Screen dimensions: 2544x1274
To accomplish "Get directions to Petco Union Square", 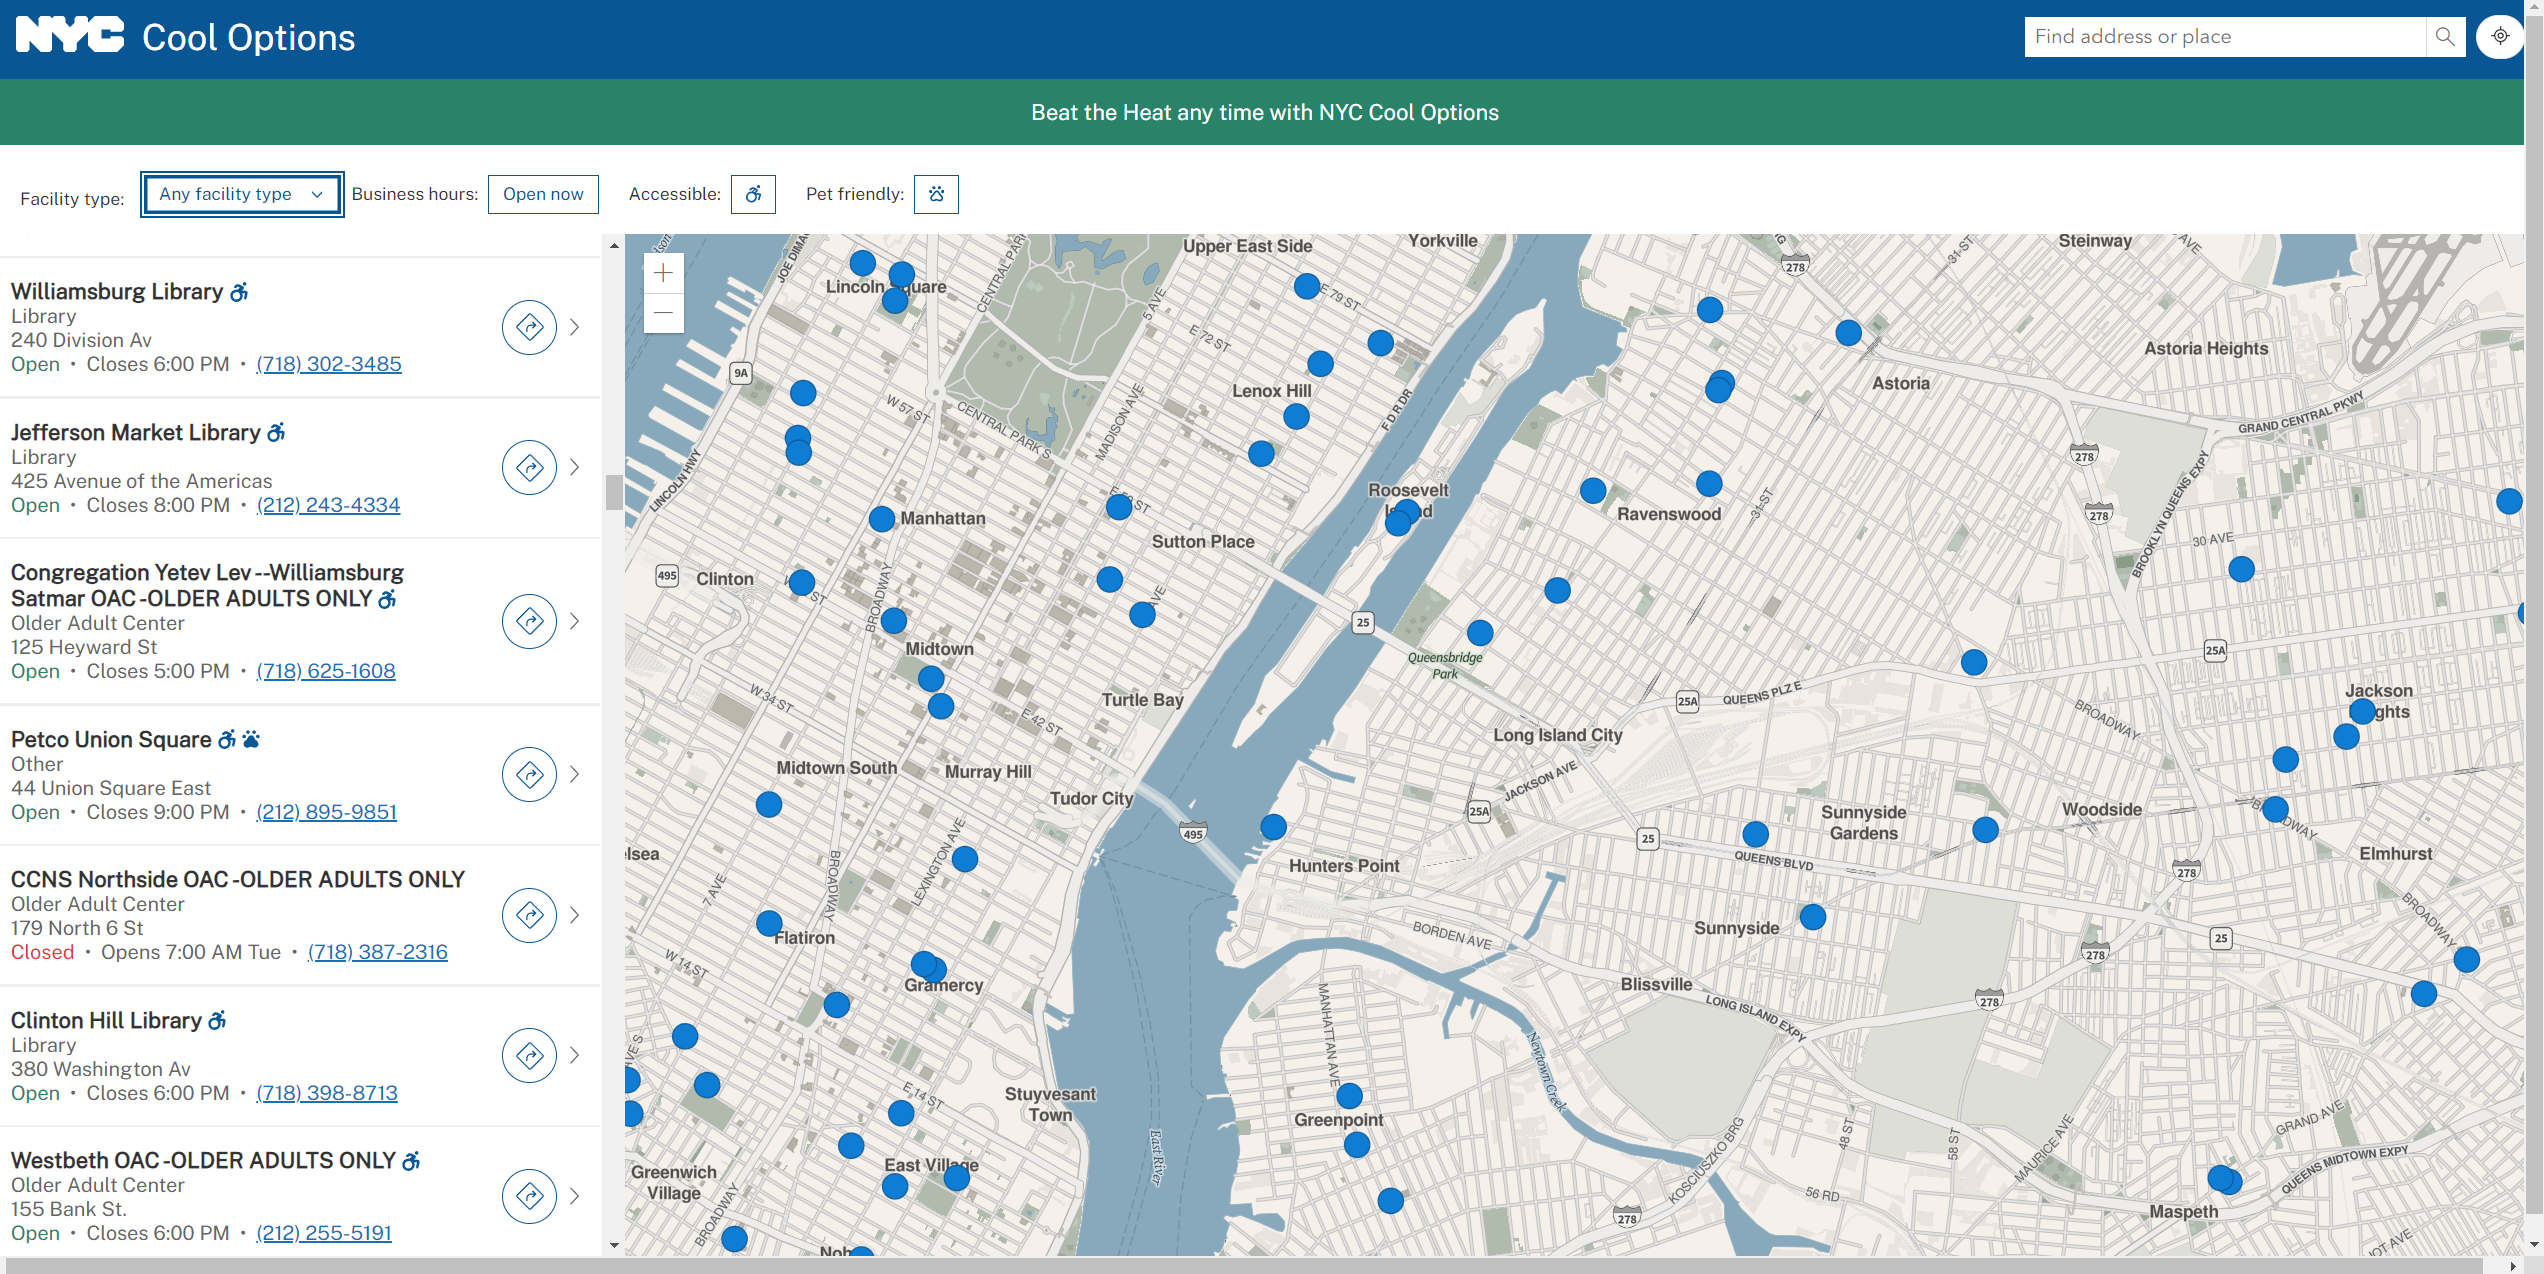I will pyautogui.click(x=529, y=774).
